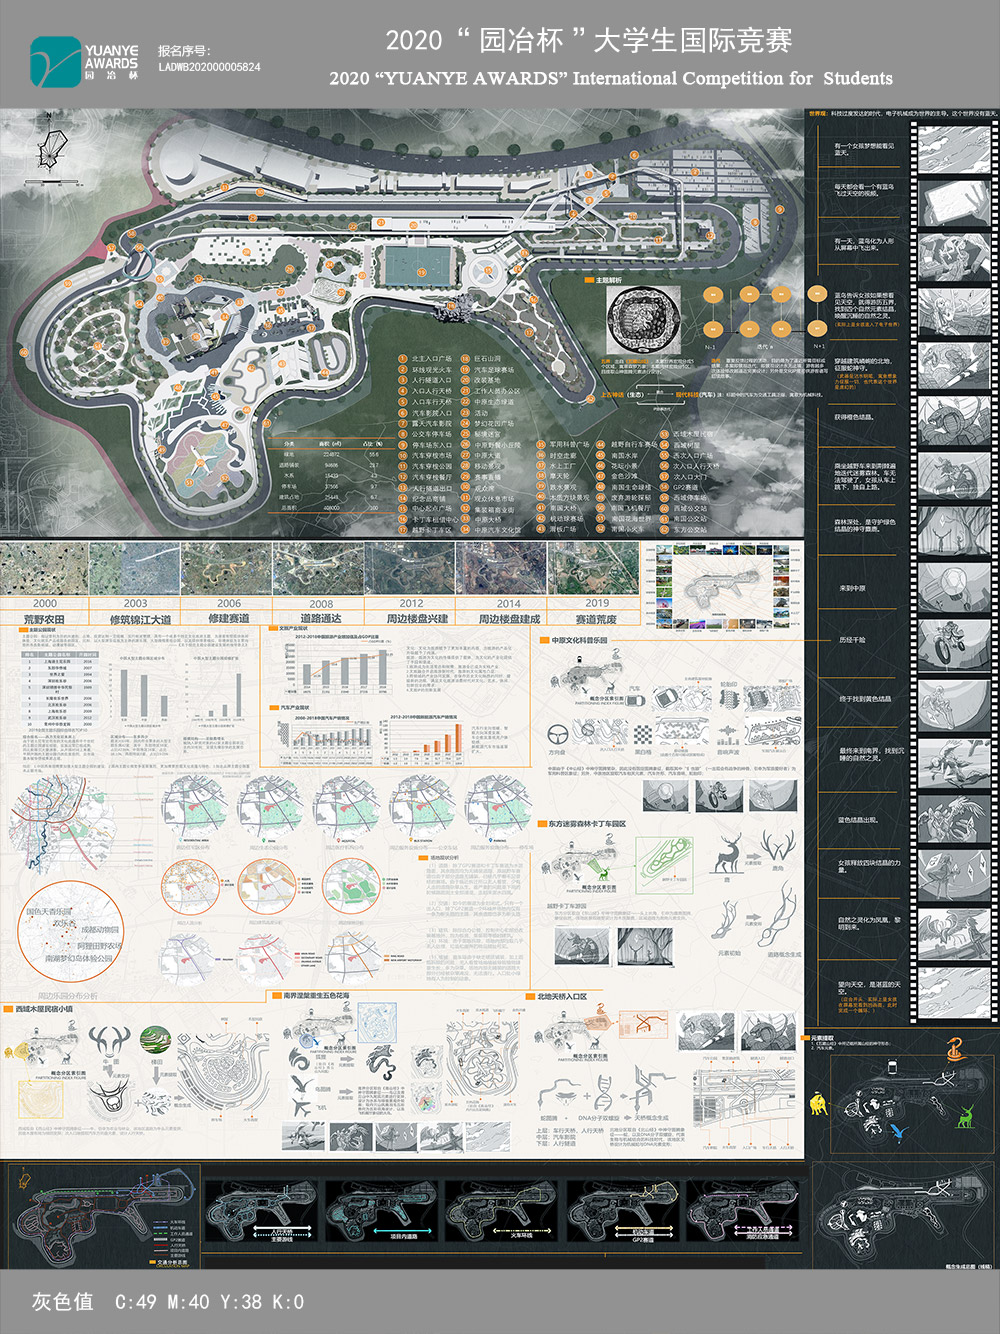The width and height of the screenshot is (1000, 1334).
Task: Click the 周边楼盘兴建 timeline caption
Action: [417, 619]
